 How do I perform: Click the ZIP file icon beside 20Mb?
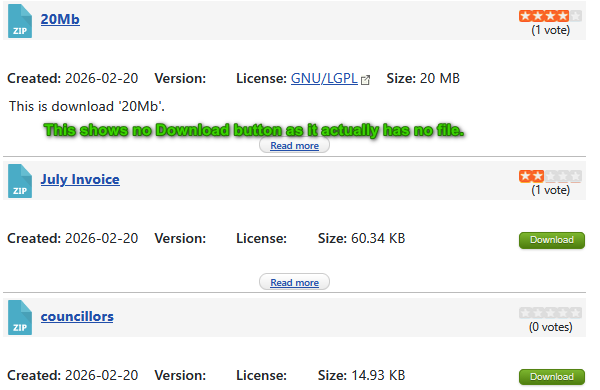[20, 21]
